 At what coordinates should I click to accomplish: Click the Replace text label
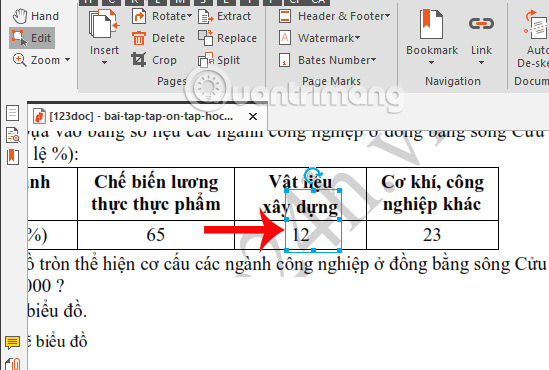(237, 38)
